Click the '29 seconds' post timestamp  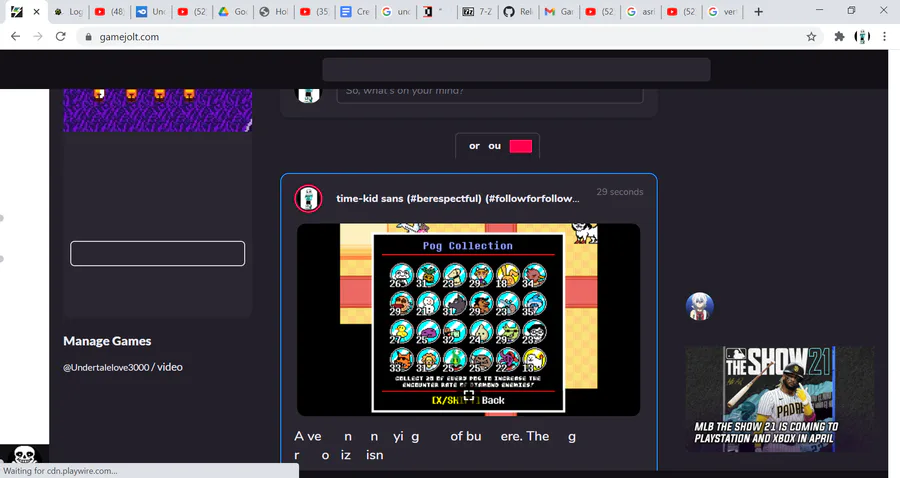[x=619, y=192]
